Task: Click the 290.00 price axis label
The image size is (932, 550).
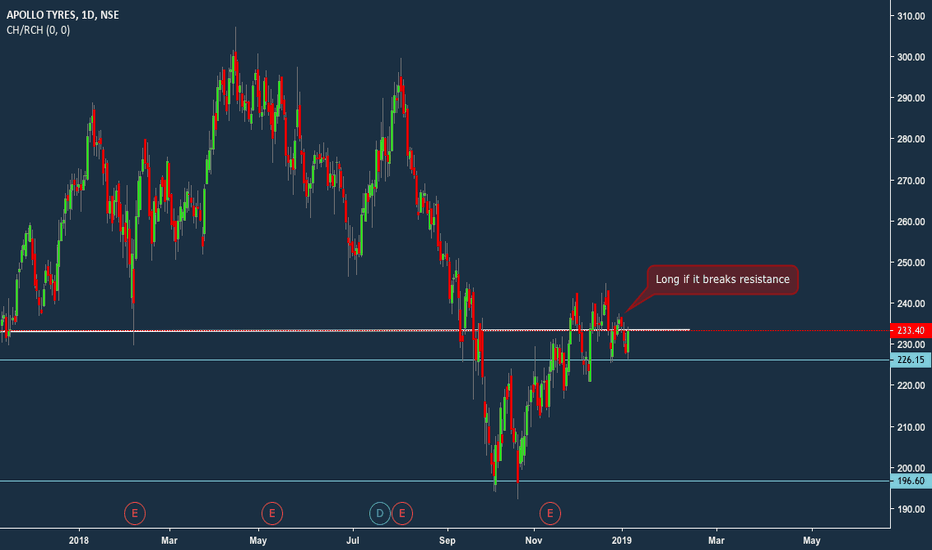Action: point(911,98)
